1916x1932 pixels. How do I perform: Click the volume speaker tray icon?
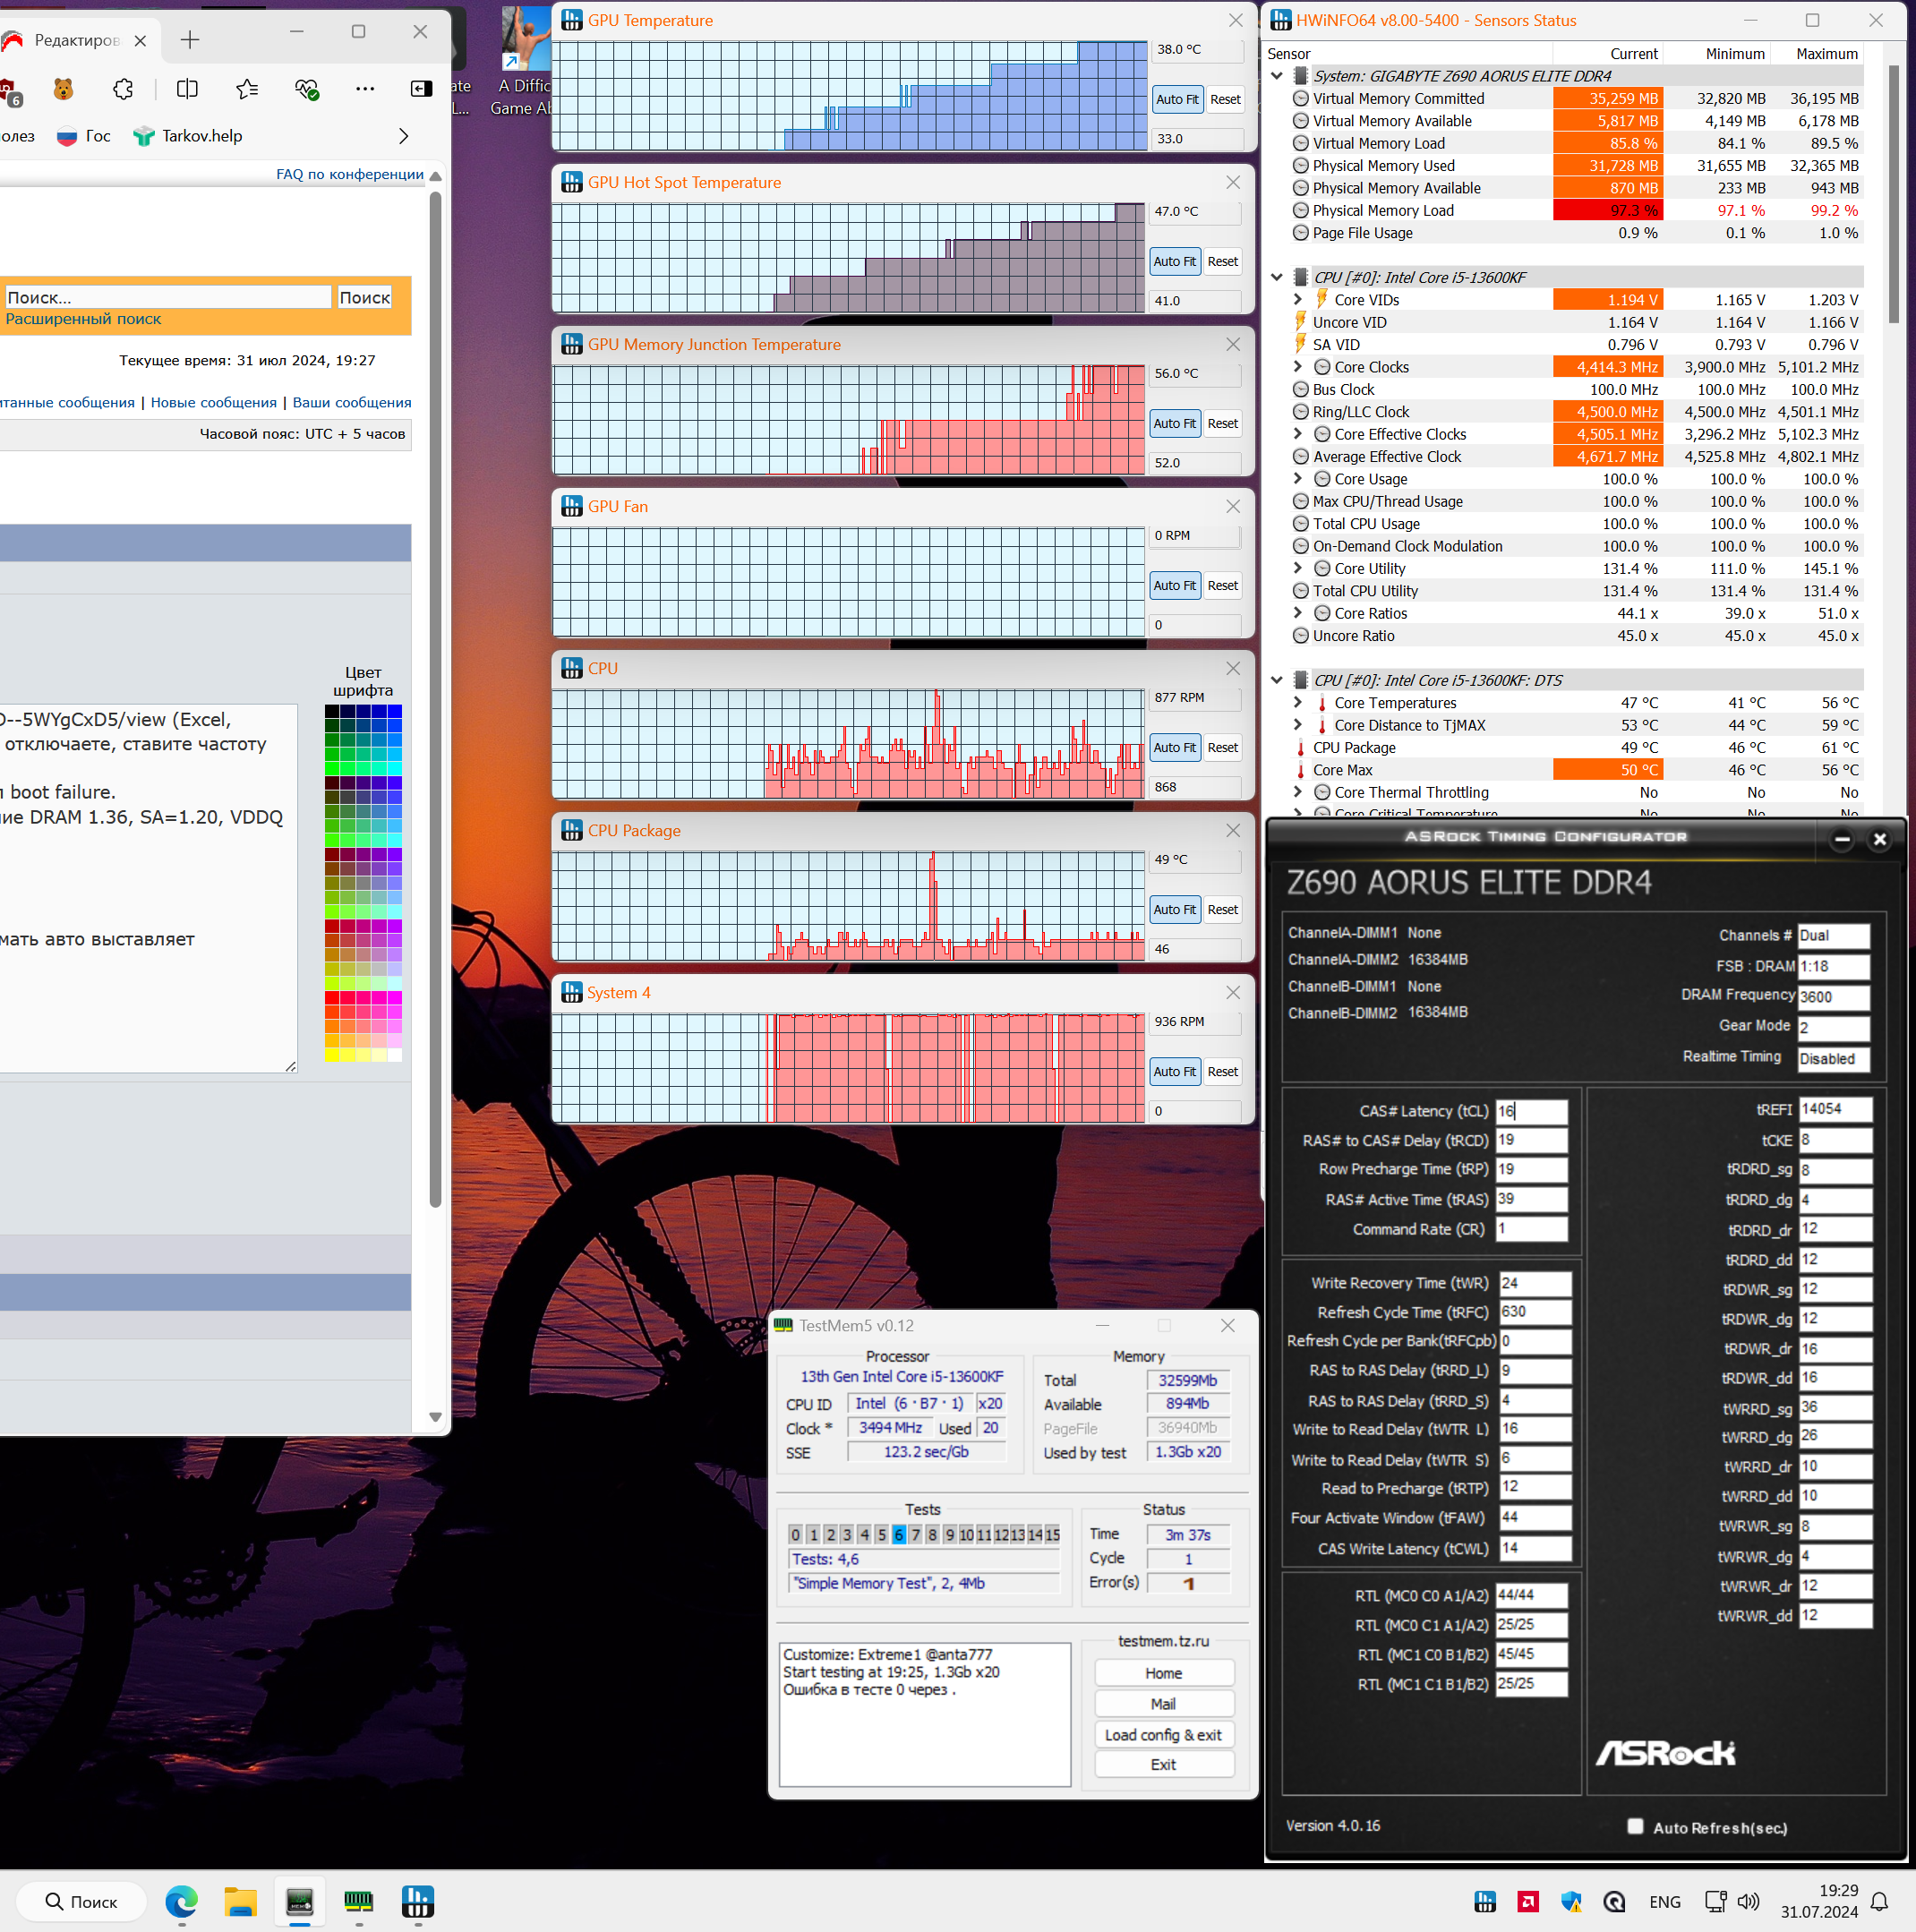[1748, 1902]
